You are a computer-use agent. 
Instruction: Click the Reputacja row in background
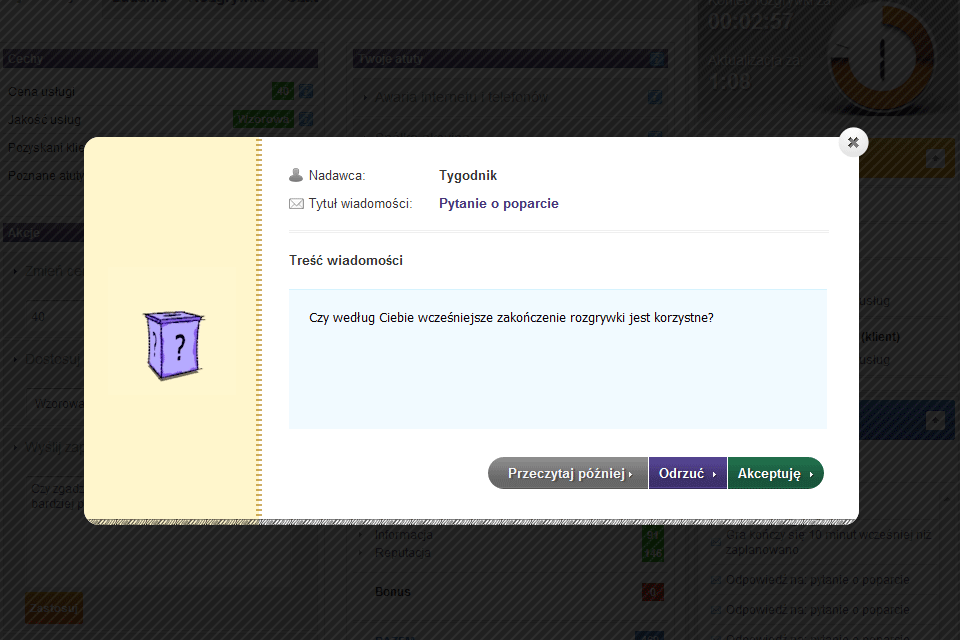(x=402, y=552)
